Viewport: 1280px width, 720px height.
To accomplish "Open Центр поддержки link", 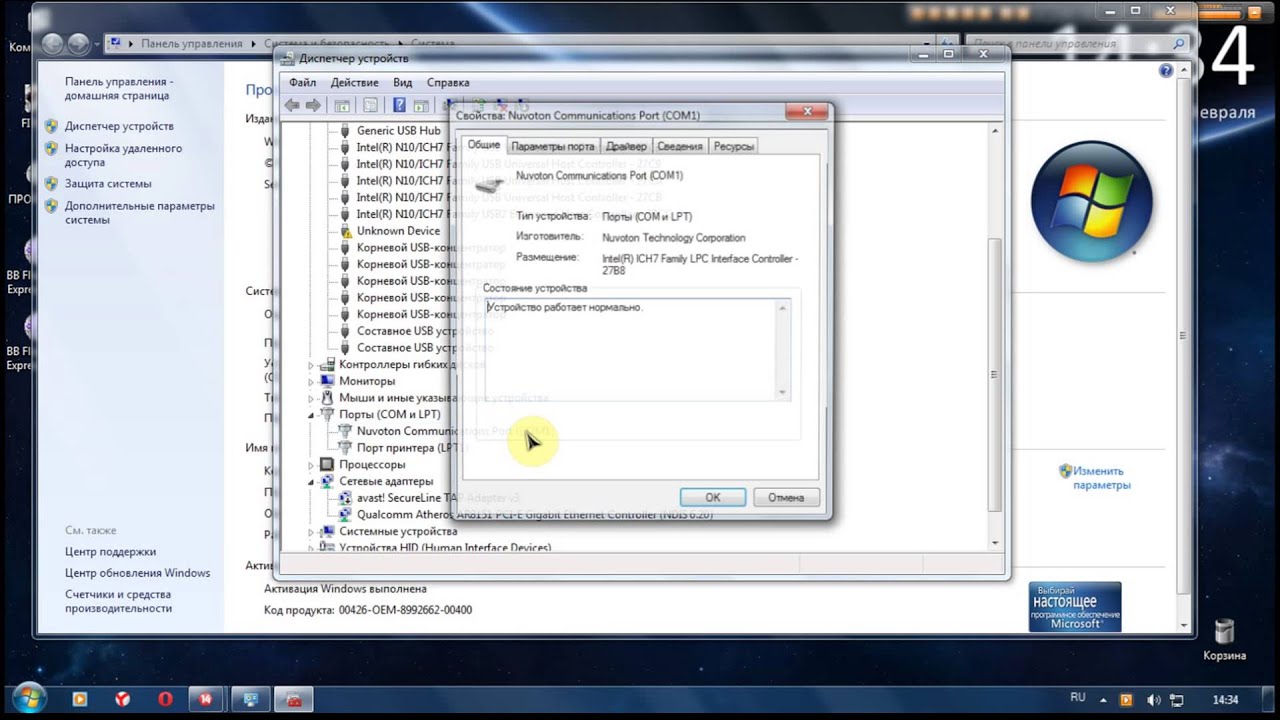I will click(110, 551).
